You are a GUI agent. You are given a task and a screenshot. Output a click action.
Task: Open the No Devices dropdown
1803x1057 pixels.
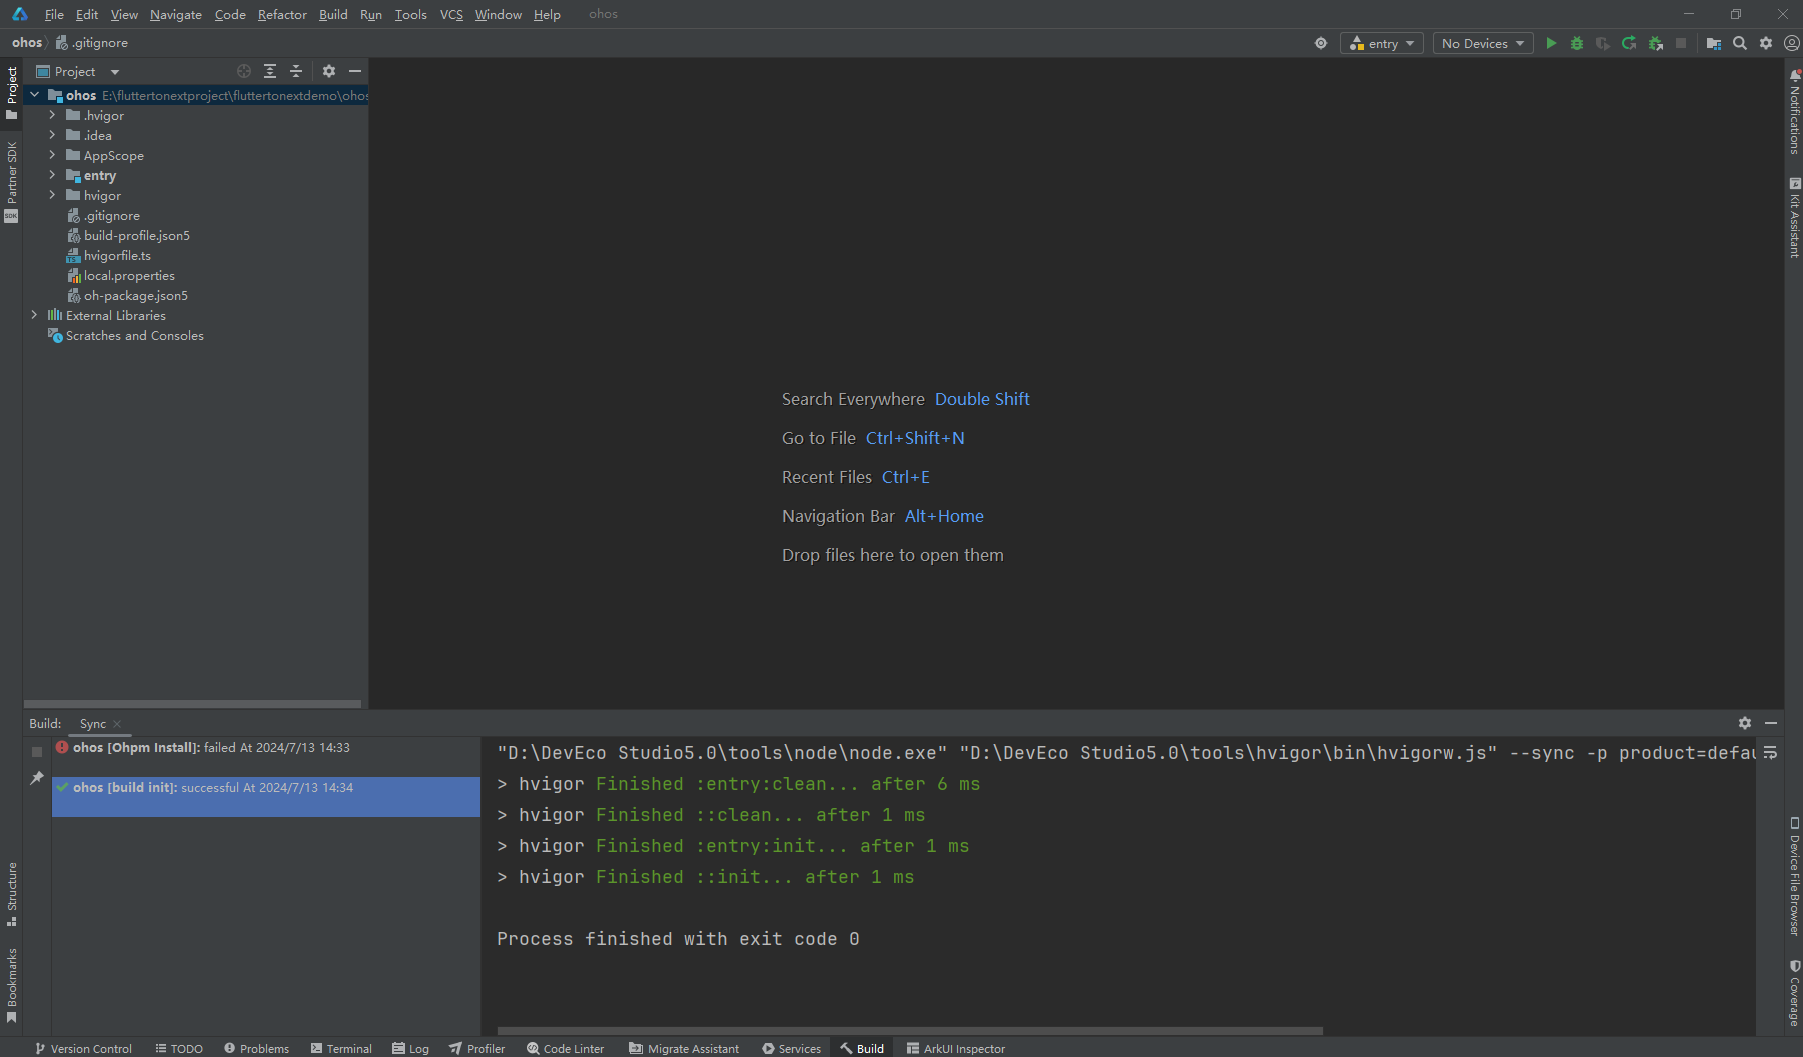pyautogui.click(x=1483, y=43)
